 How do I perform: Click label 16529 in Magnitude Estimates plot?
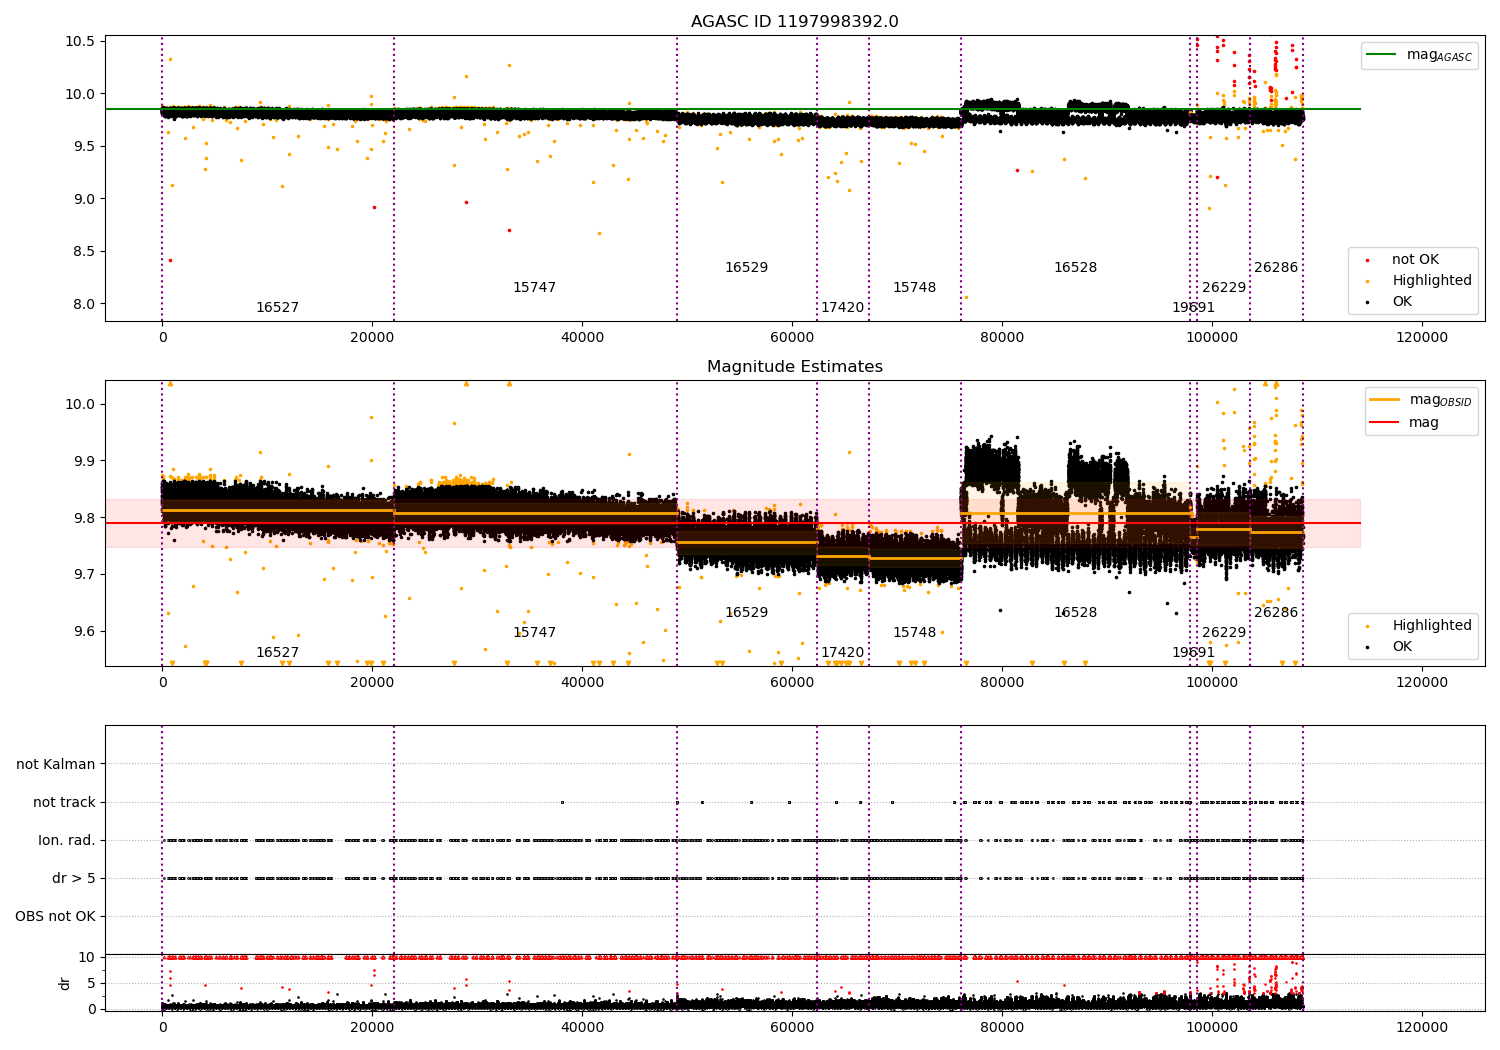(746, 613)
